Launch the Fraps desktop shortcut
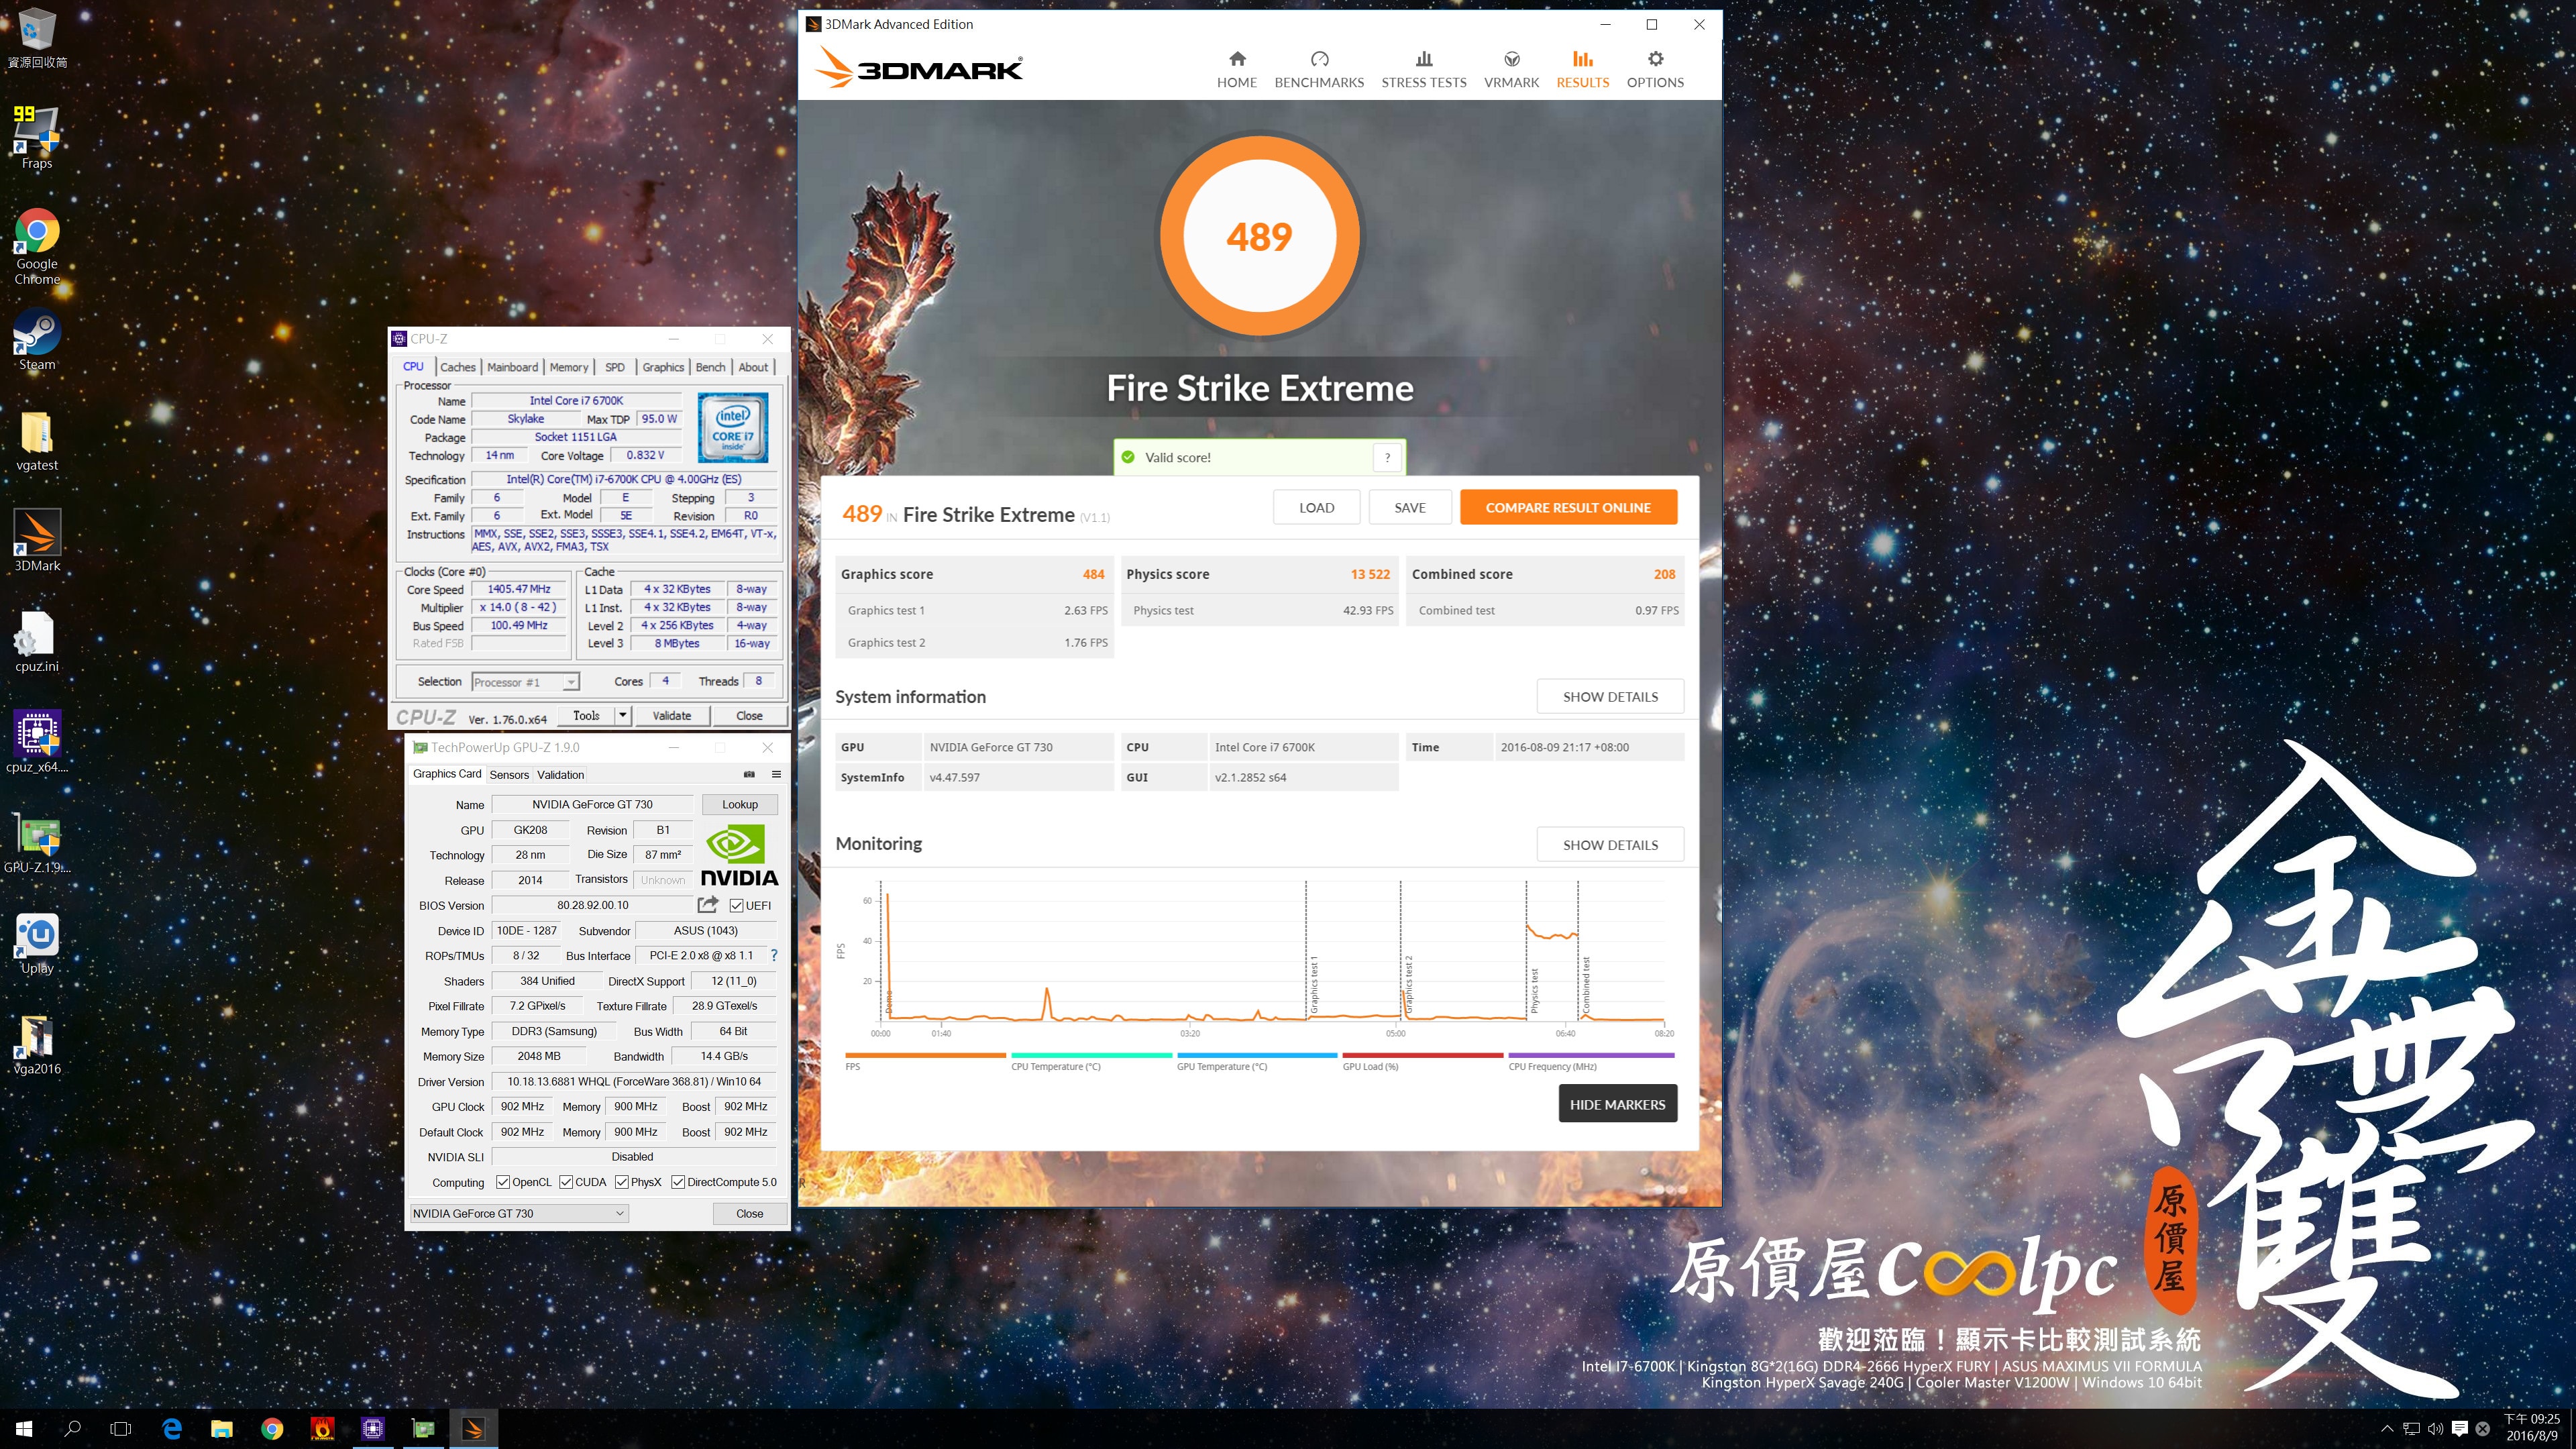This screenshot has width=2576, height=1449. [37, 138]
